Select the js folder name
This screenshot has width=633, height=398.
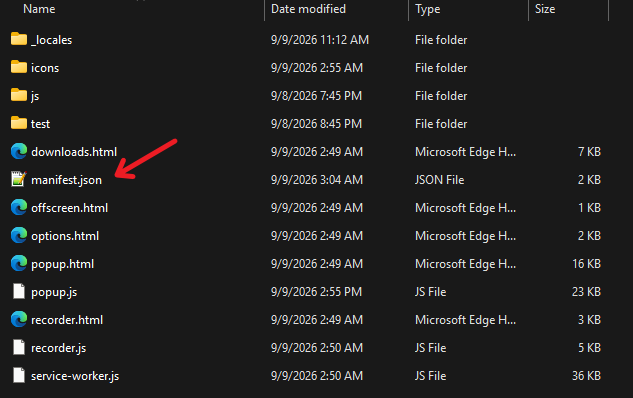click(x=35, y=96)
